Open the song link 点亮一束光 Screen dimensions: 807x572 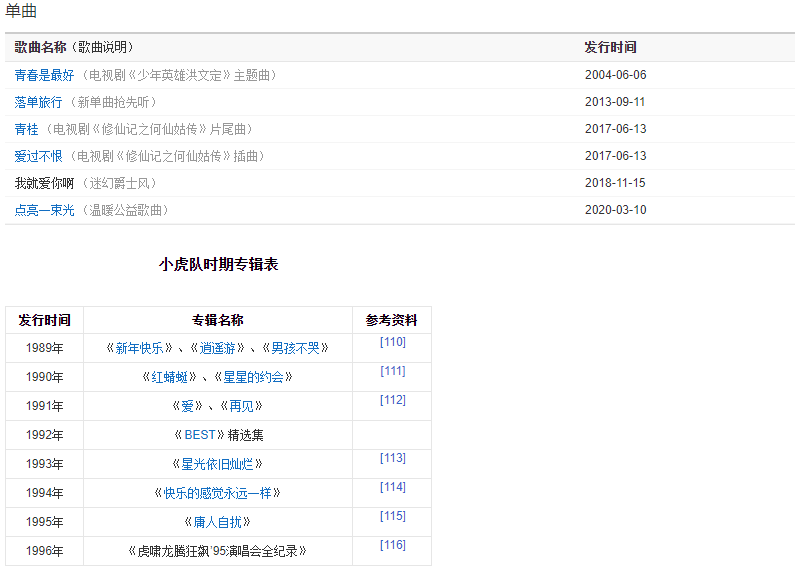44,210
